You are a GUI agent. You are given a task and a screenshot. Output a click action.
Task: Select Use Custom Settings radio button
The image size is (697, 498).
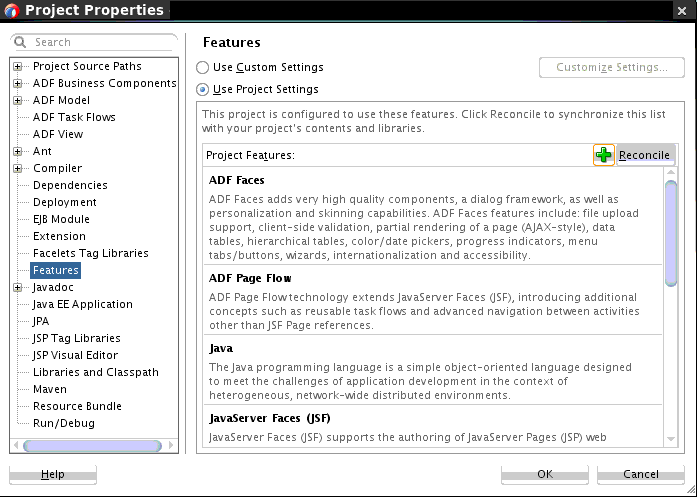coord(203,68)
